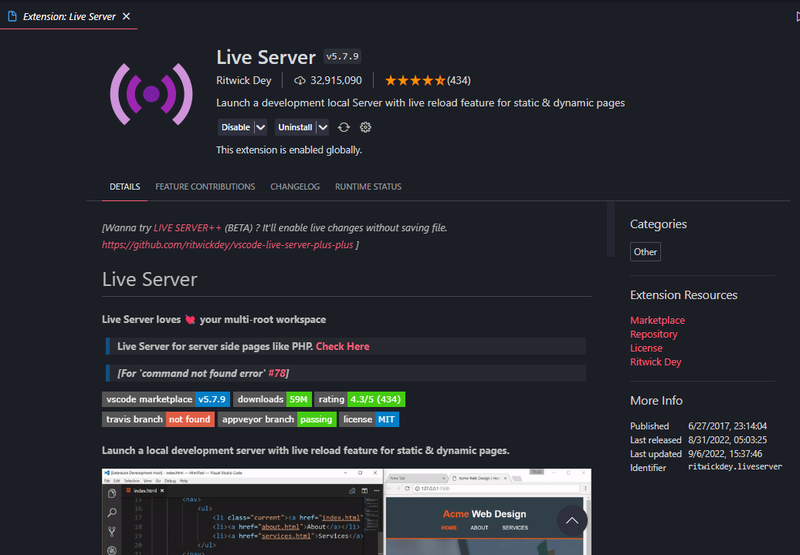Open the Marketplace resource link
The image size is (800, 555).
(657, 320)
